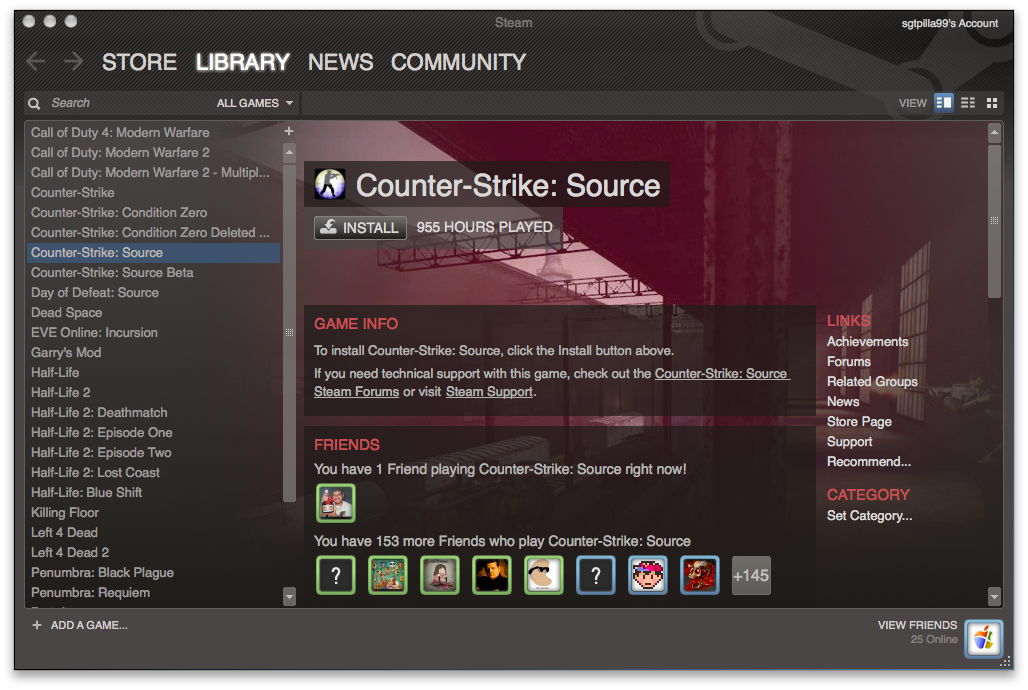Click the INSTALL button
Screen dimensions: 1028x690
(x=360, y=228)
